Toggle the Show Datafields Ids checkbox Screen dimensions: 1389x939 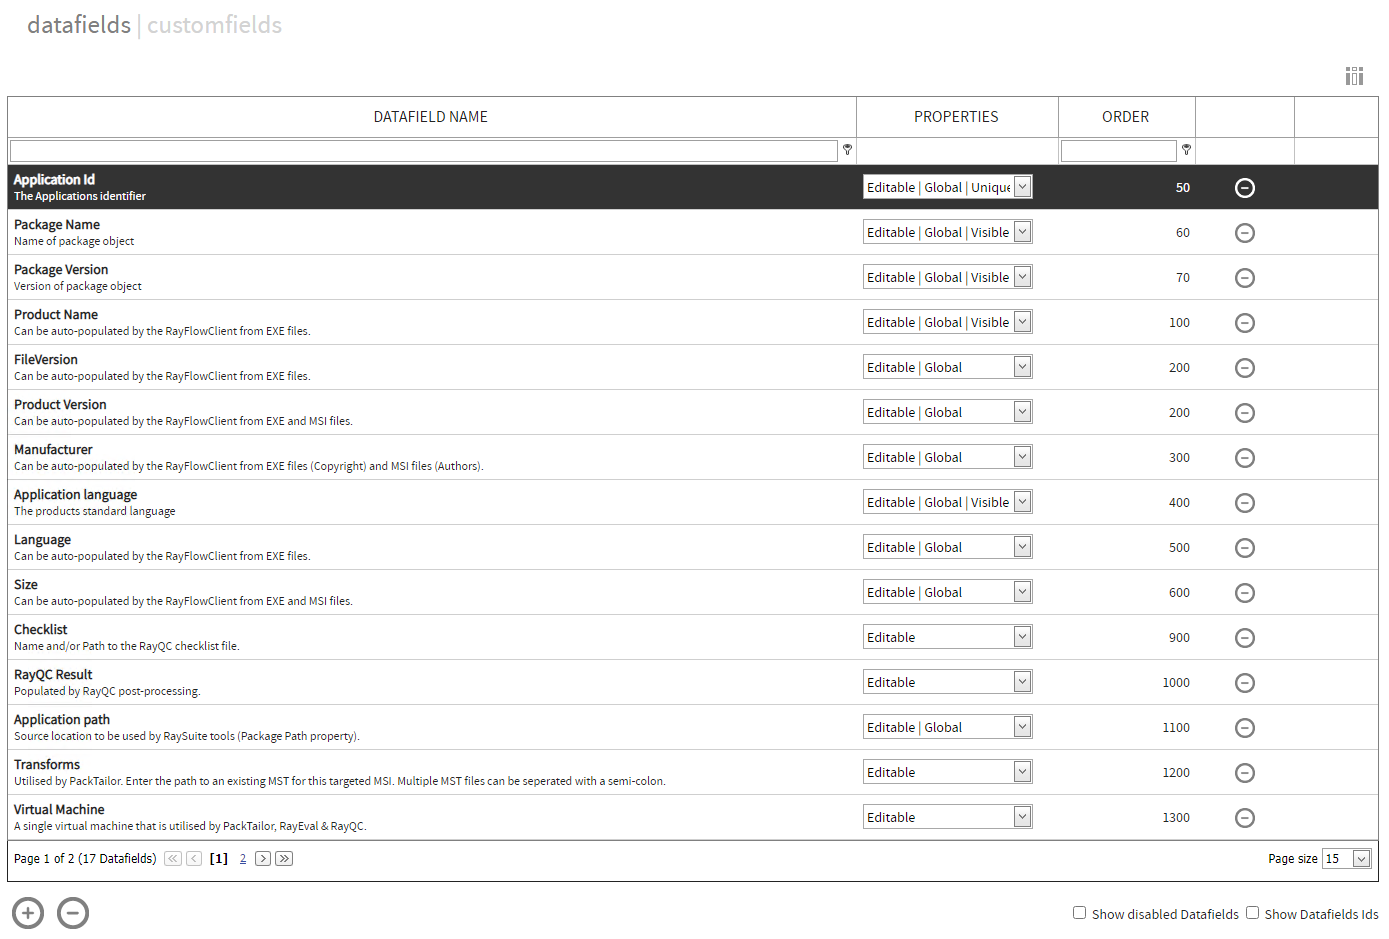pos(1252,912)
